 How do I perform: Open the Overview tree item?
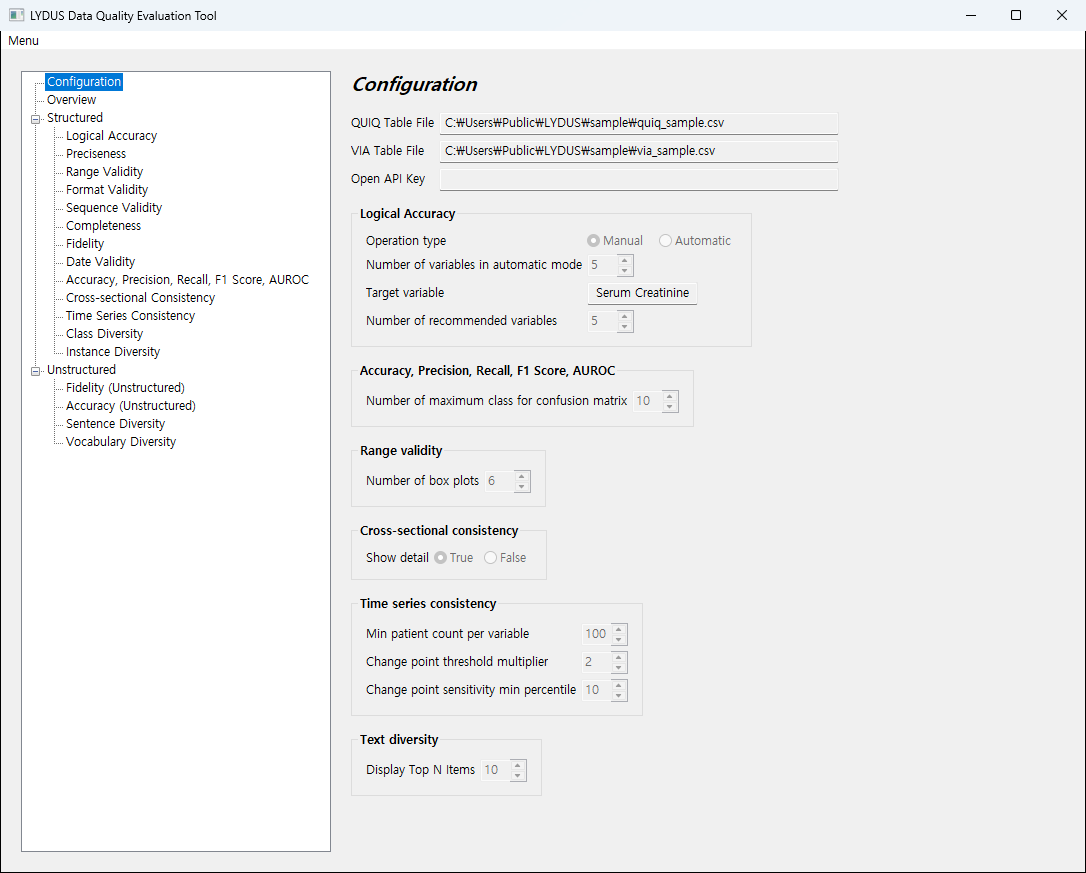[71, 100]
